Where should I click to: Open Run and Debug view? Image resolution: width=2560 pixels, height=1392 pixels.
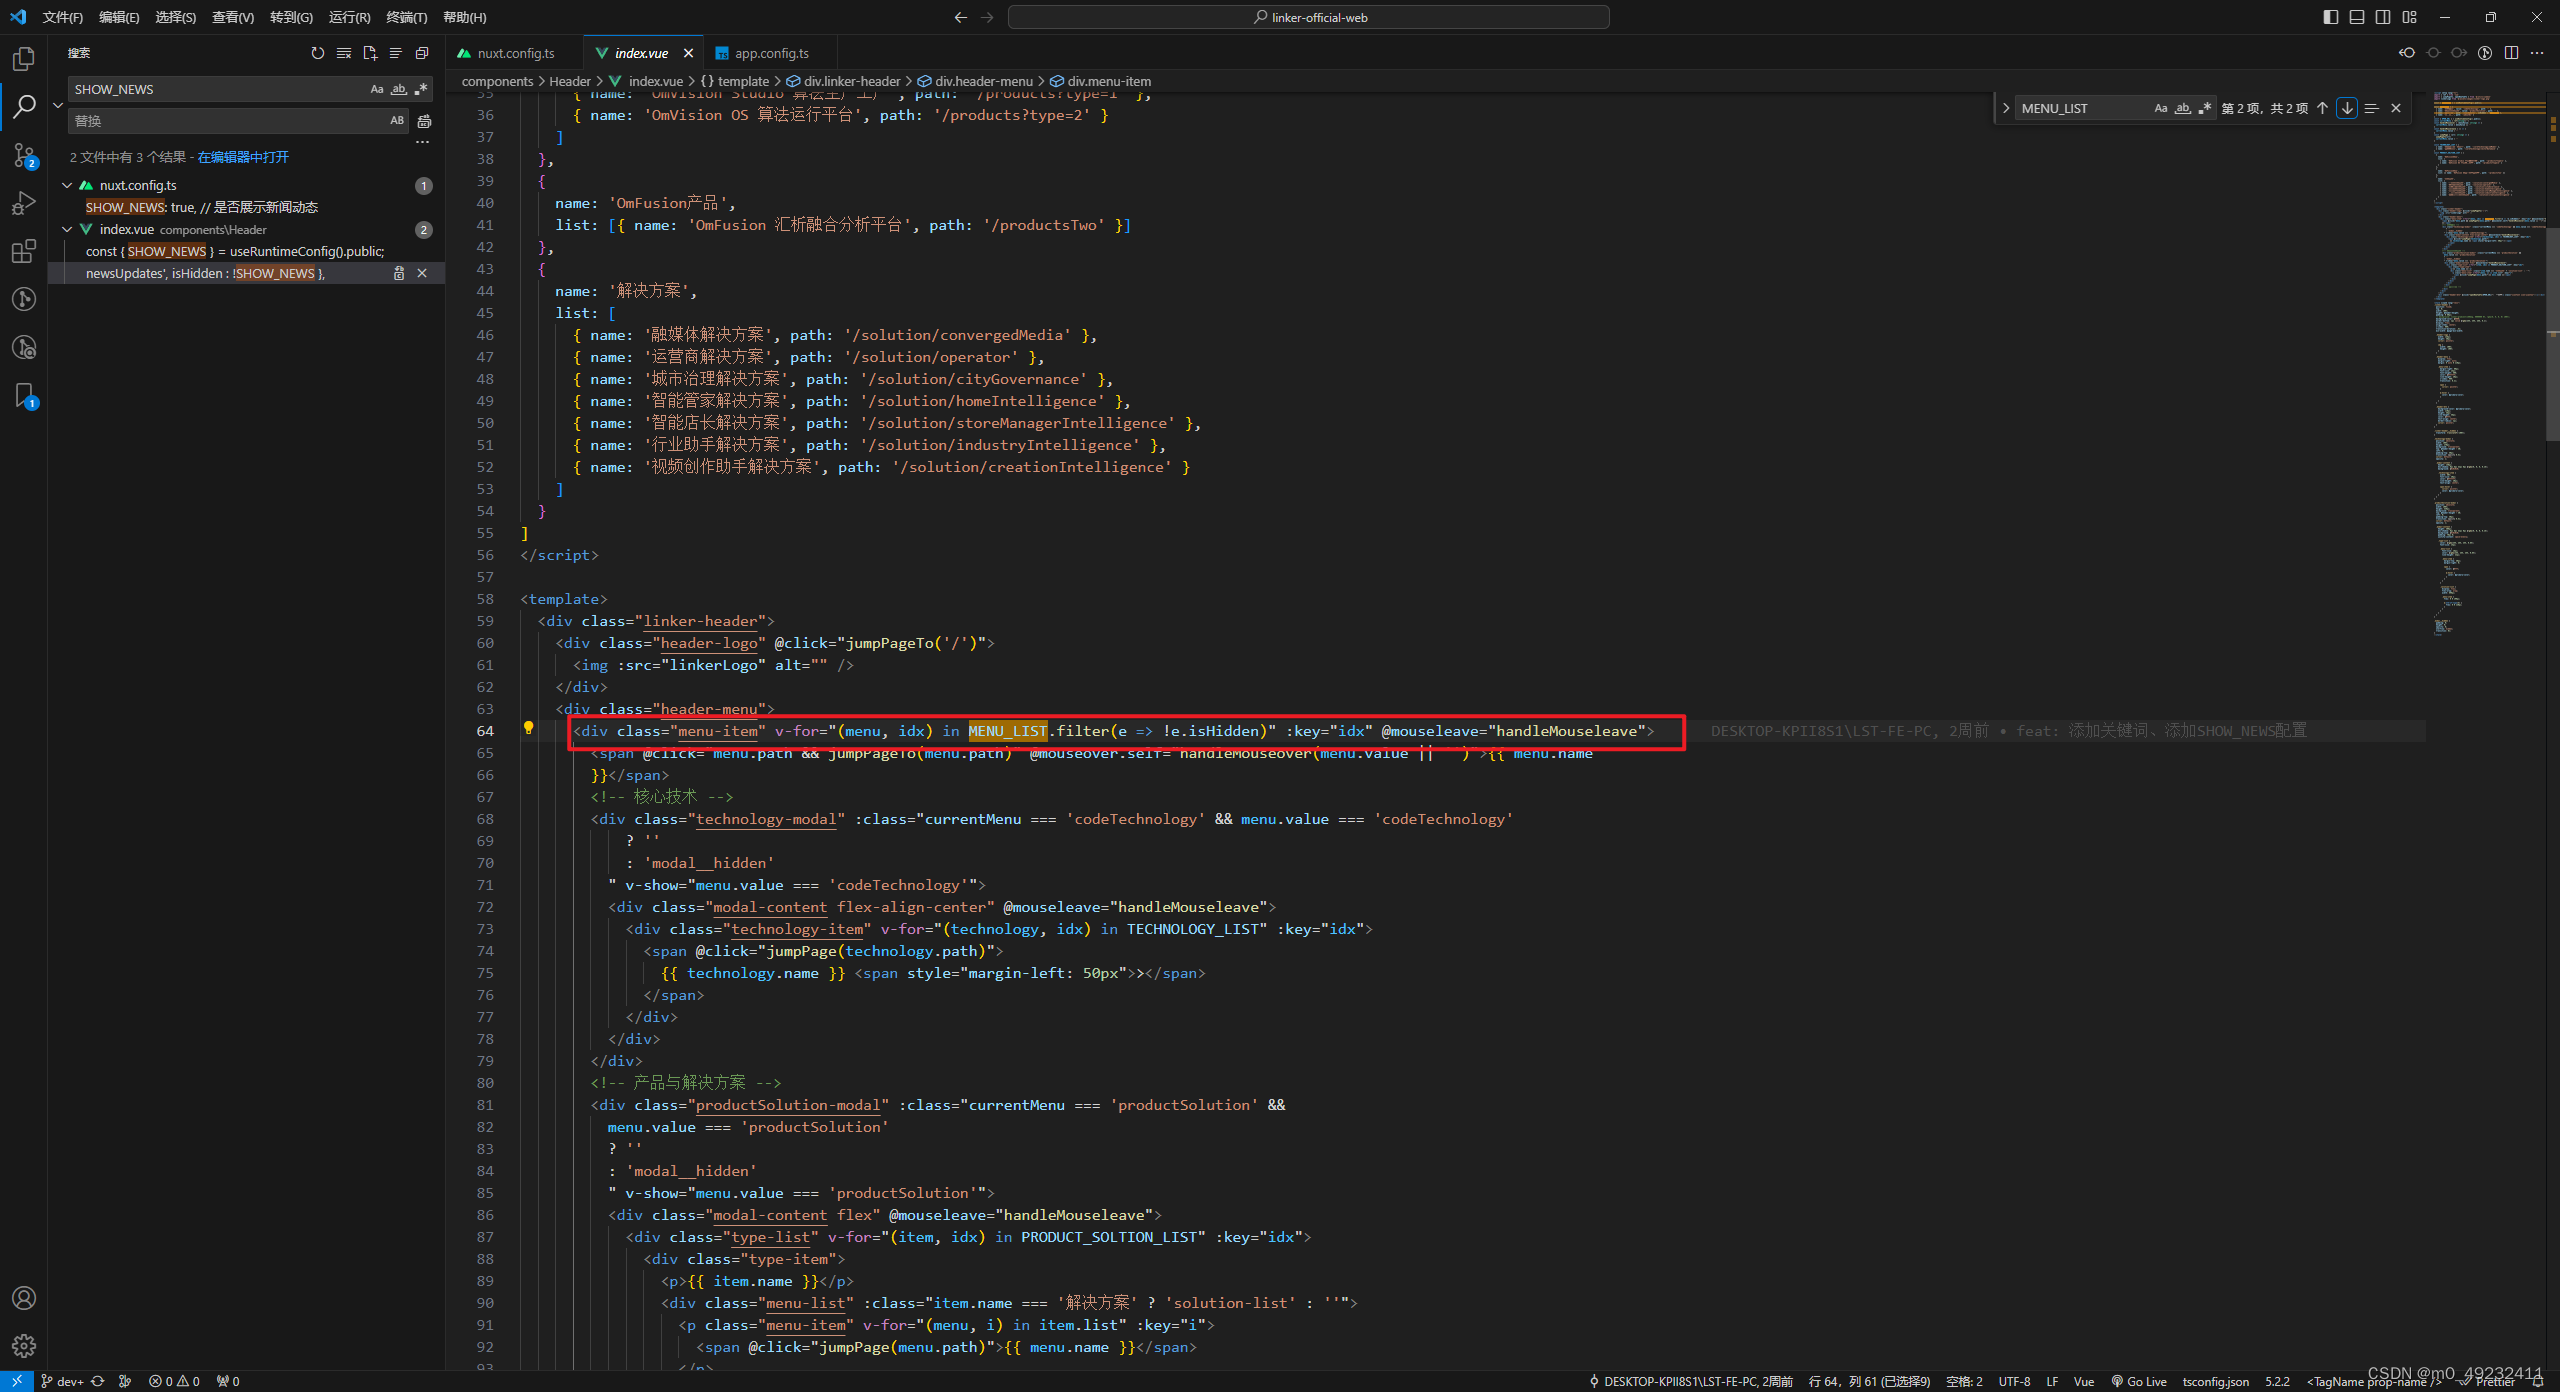24,203
